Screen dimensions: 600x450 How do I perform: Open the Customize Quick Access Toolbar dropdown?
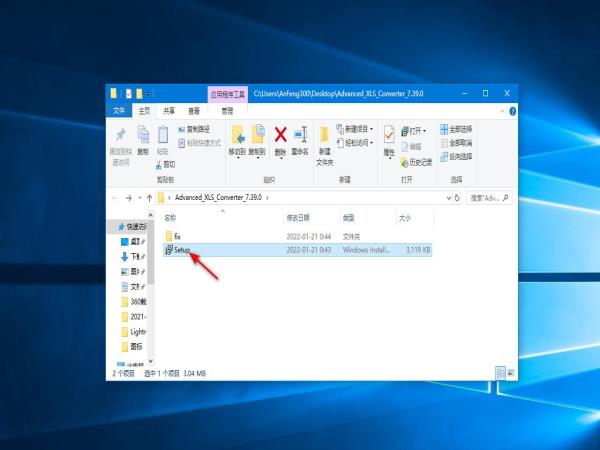click(148, 94)
